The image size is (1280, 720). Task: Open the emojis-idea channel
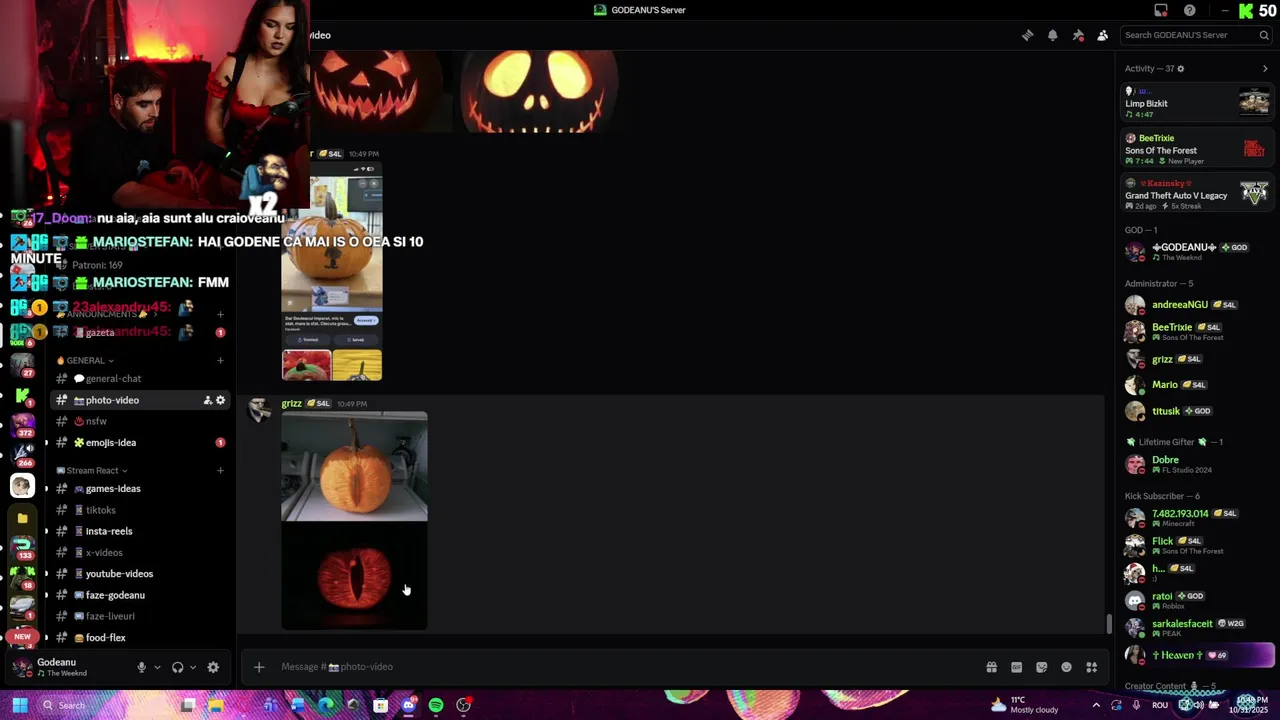point(140,443)
